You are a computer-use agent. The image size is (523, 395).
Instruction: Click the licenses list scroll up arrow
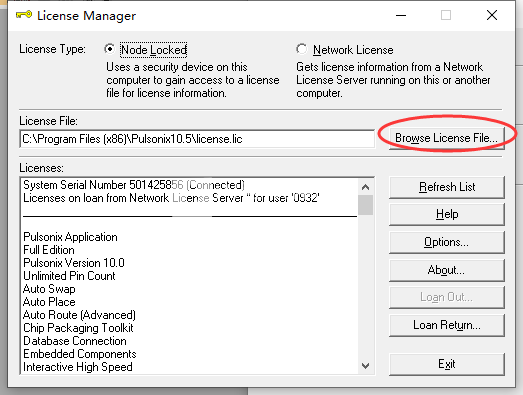366,187
